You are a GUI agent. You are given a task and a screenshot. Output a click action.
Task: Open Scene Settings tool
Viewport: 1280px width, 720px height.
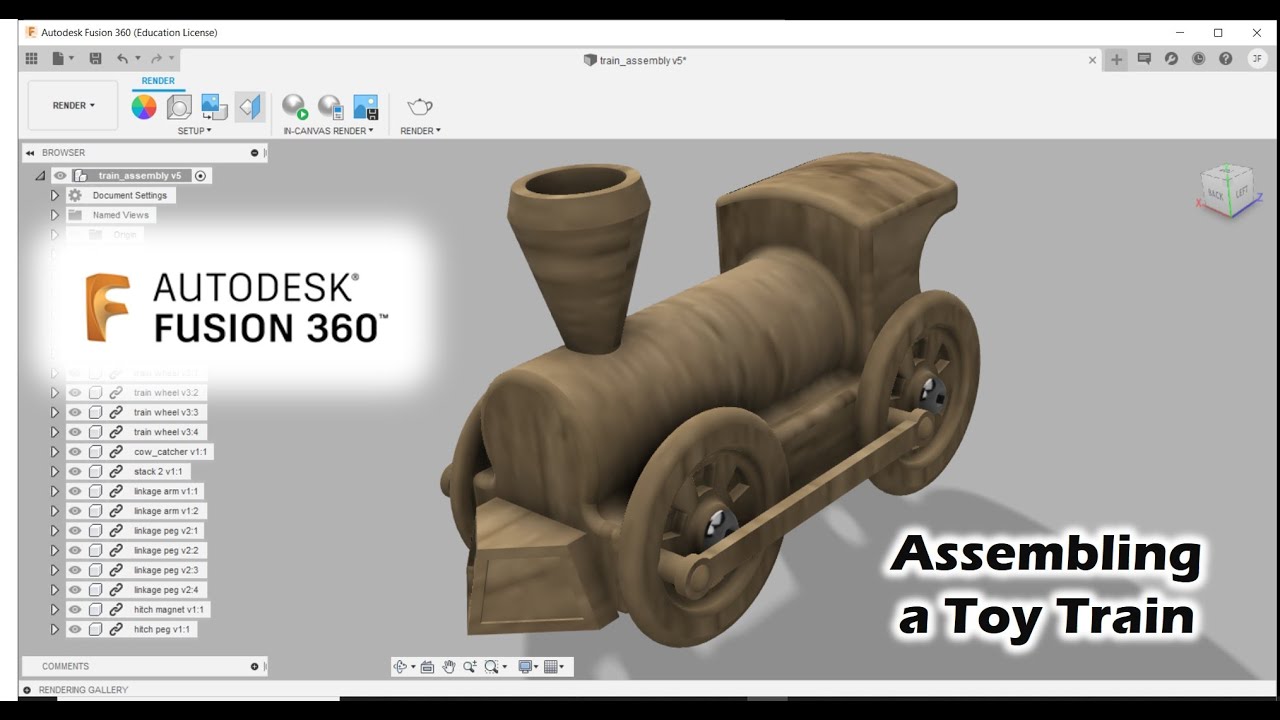(179, 107)
